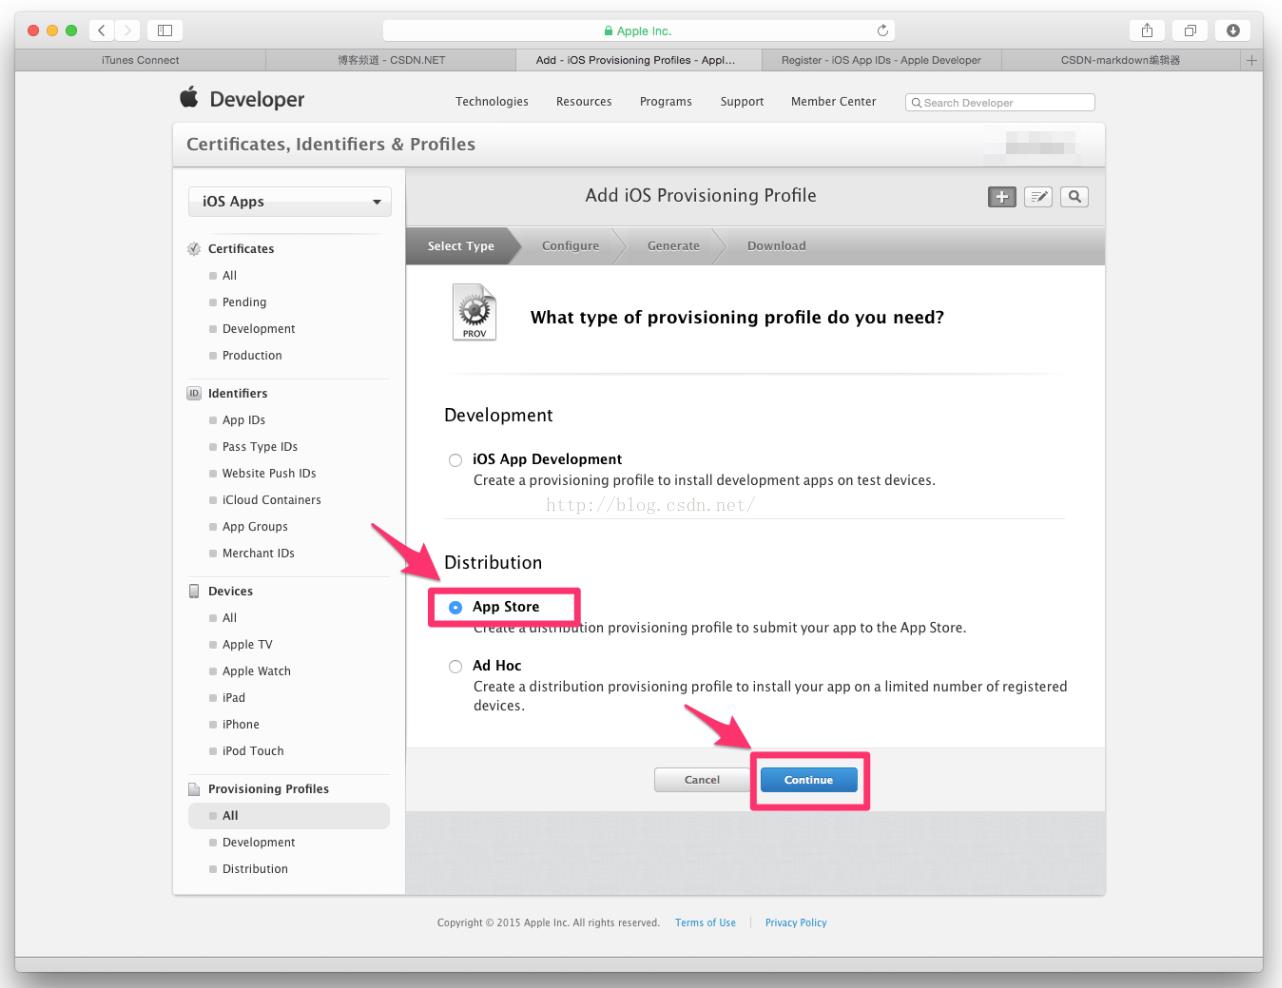Click the Provisioning Profiles document icon
Screen dimensions: 1282x988
coord(194,789)
